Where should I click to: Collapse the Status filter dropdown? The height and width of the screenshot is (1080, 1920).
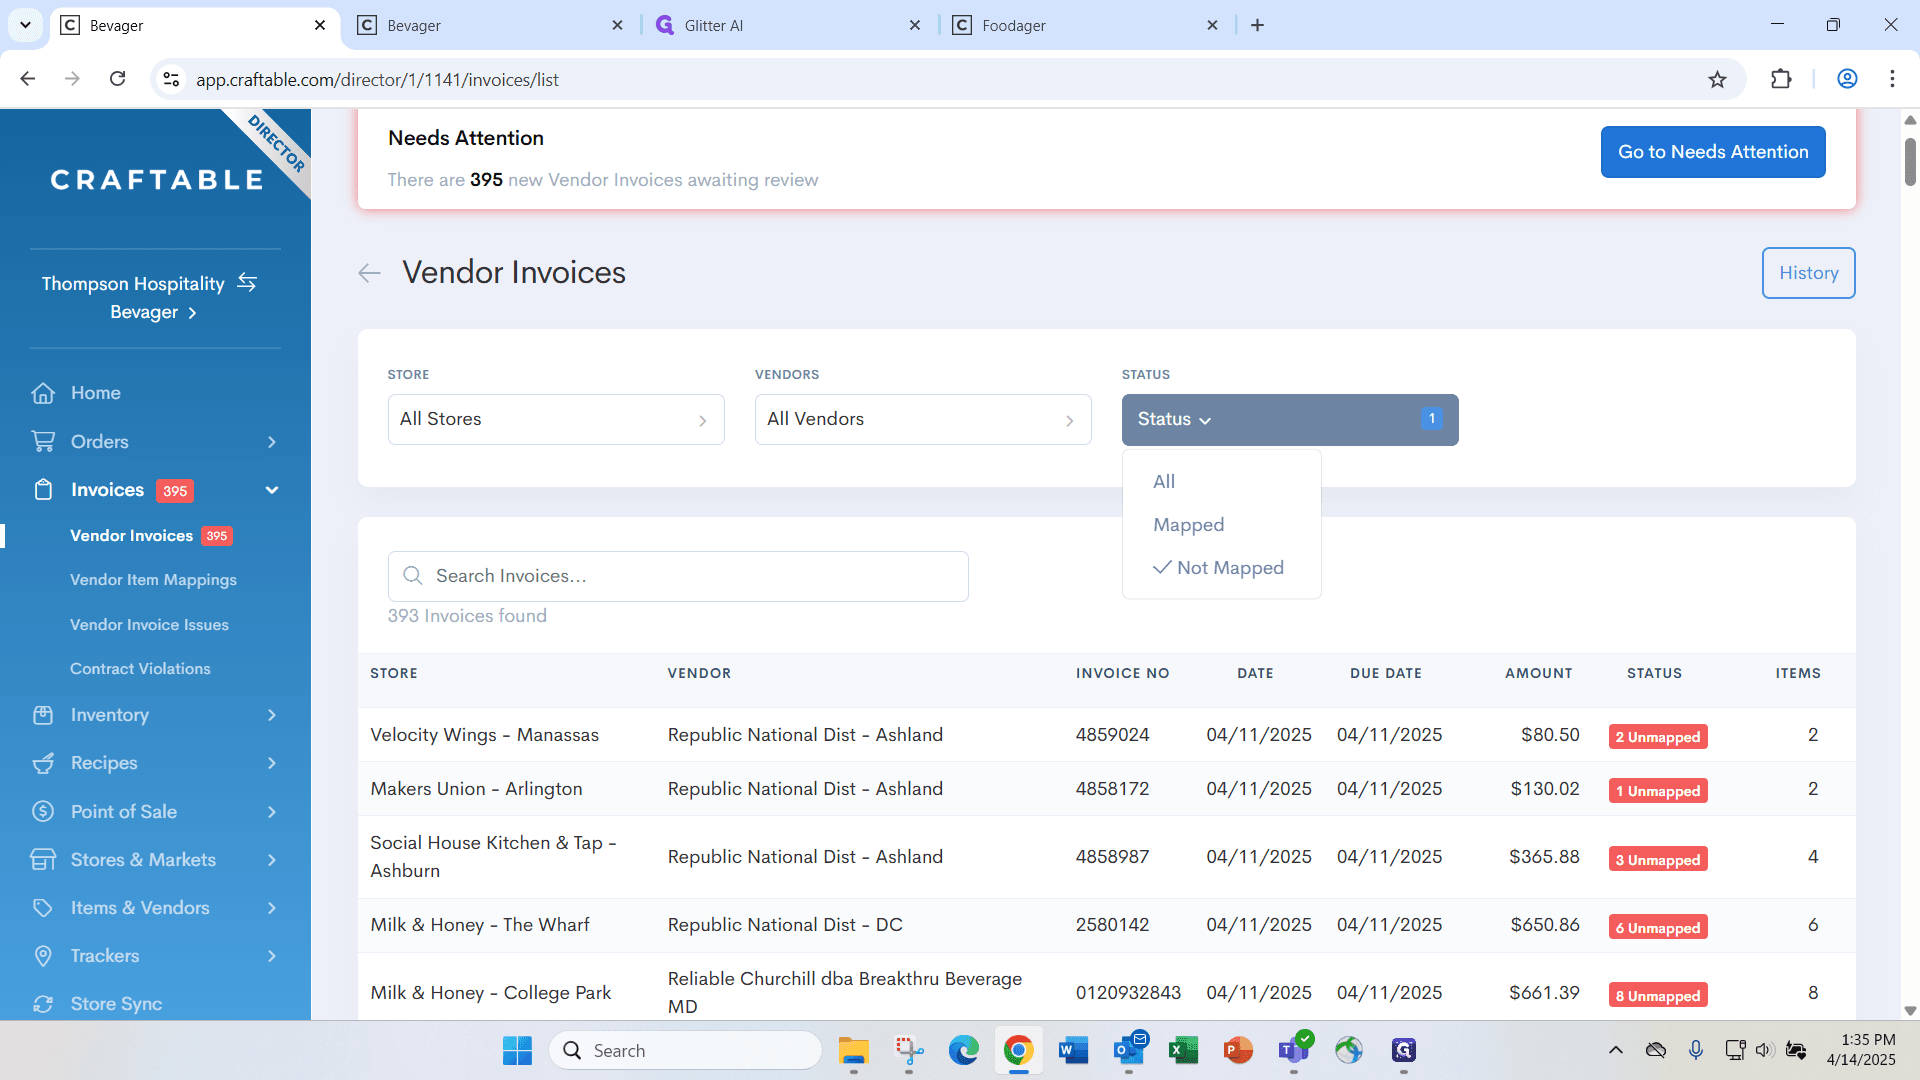[x=1290, y=420]
